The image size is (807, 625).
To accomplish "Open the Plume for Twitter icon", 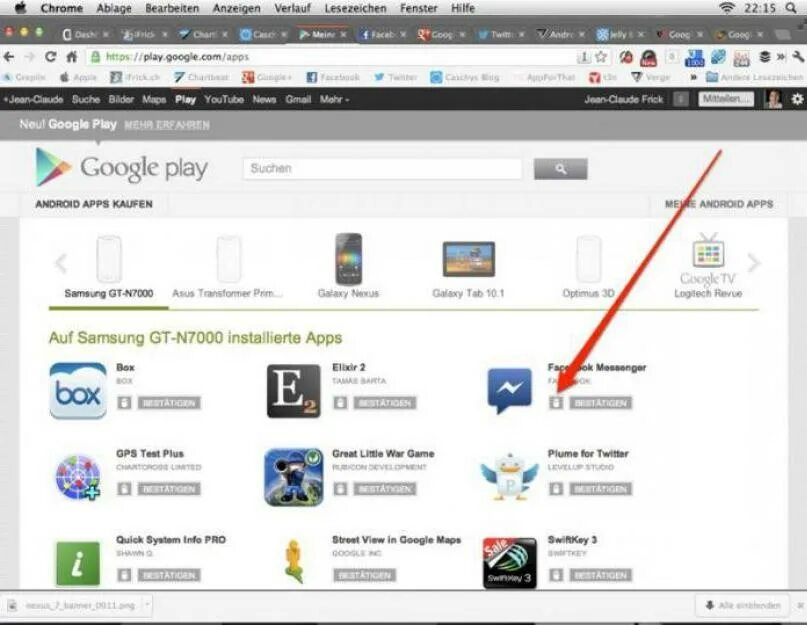I will point(510,477).
